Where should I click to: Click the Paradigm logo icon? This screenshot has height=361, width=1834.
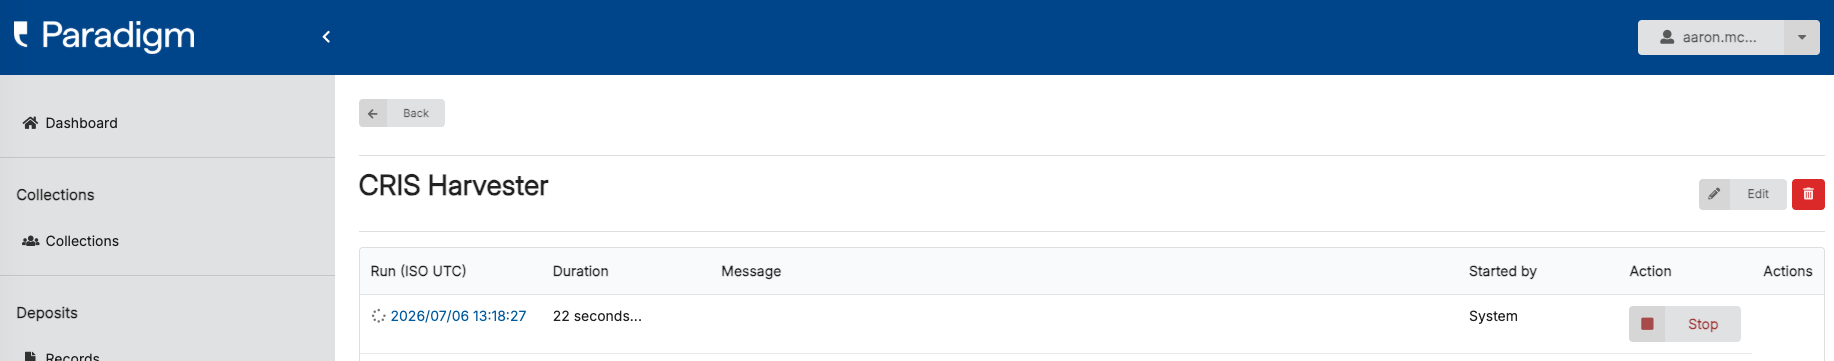coord(21,35)
